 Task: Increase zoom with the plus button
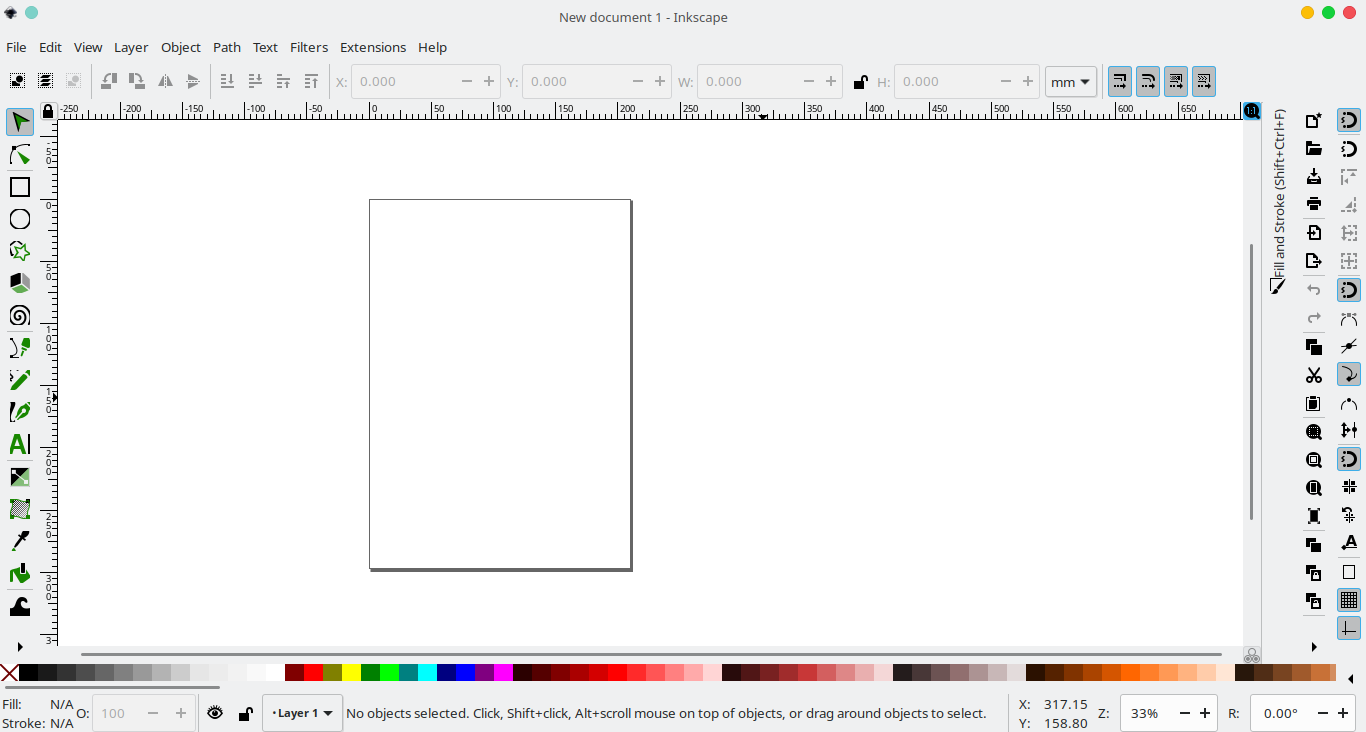pyautogui.click(x=1205, y=713)
